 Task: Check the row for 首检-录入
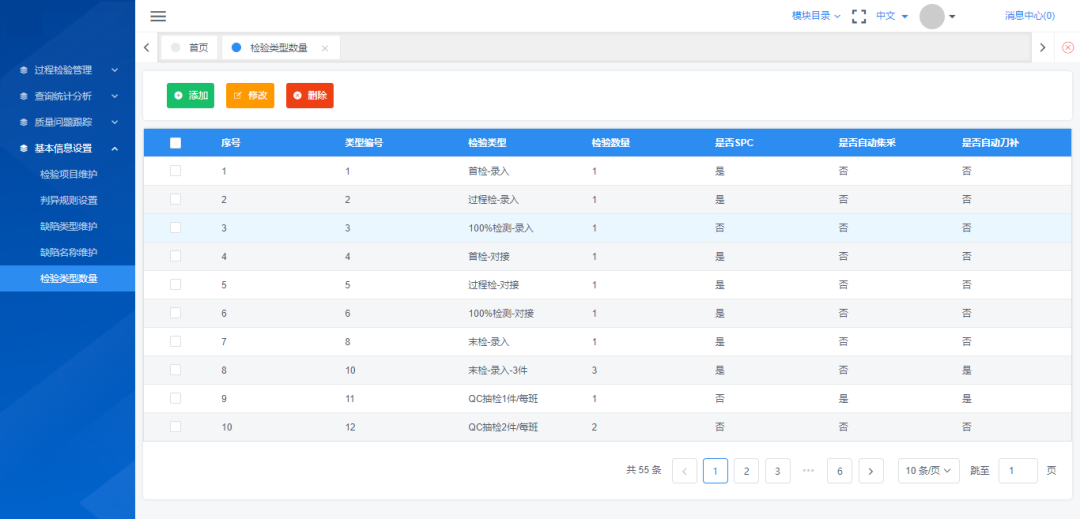coord(176,171)
